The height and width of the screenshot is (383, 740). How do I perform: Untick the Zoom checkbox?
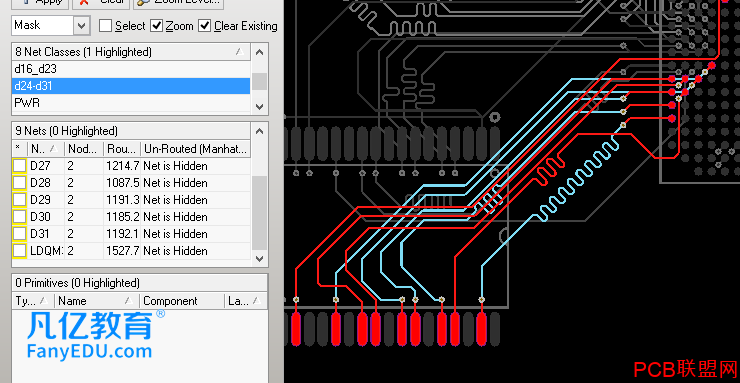157,25
